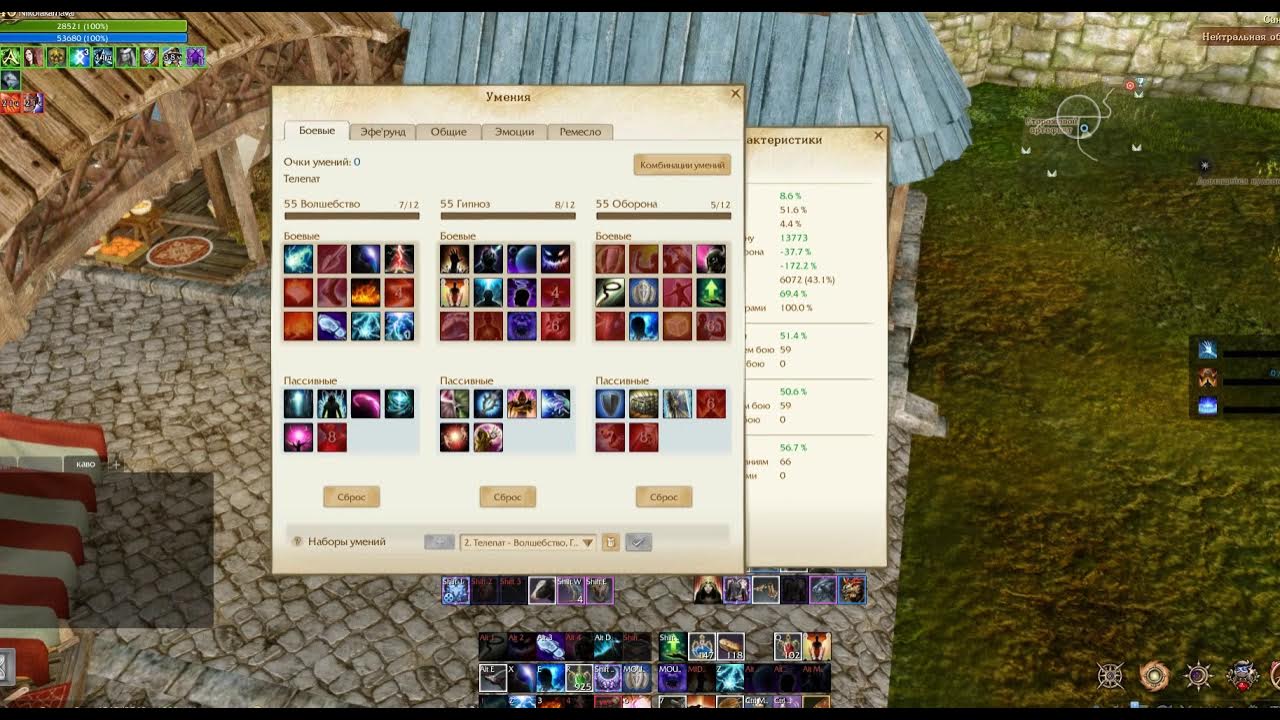Select the blue lightning burst skill in Волшебство
1280x720 pixels.
coord(298,260)
